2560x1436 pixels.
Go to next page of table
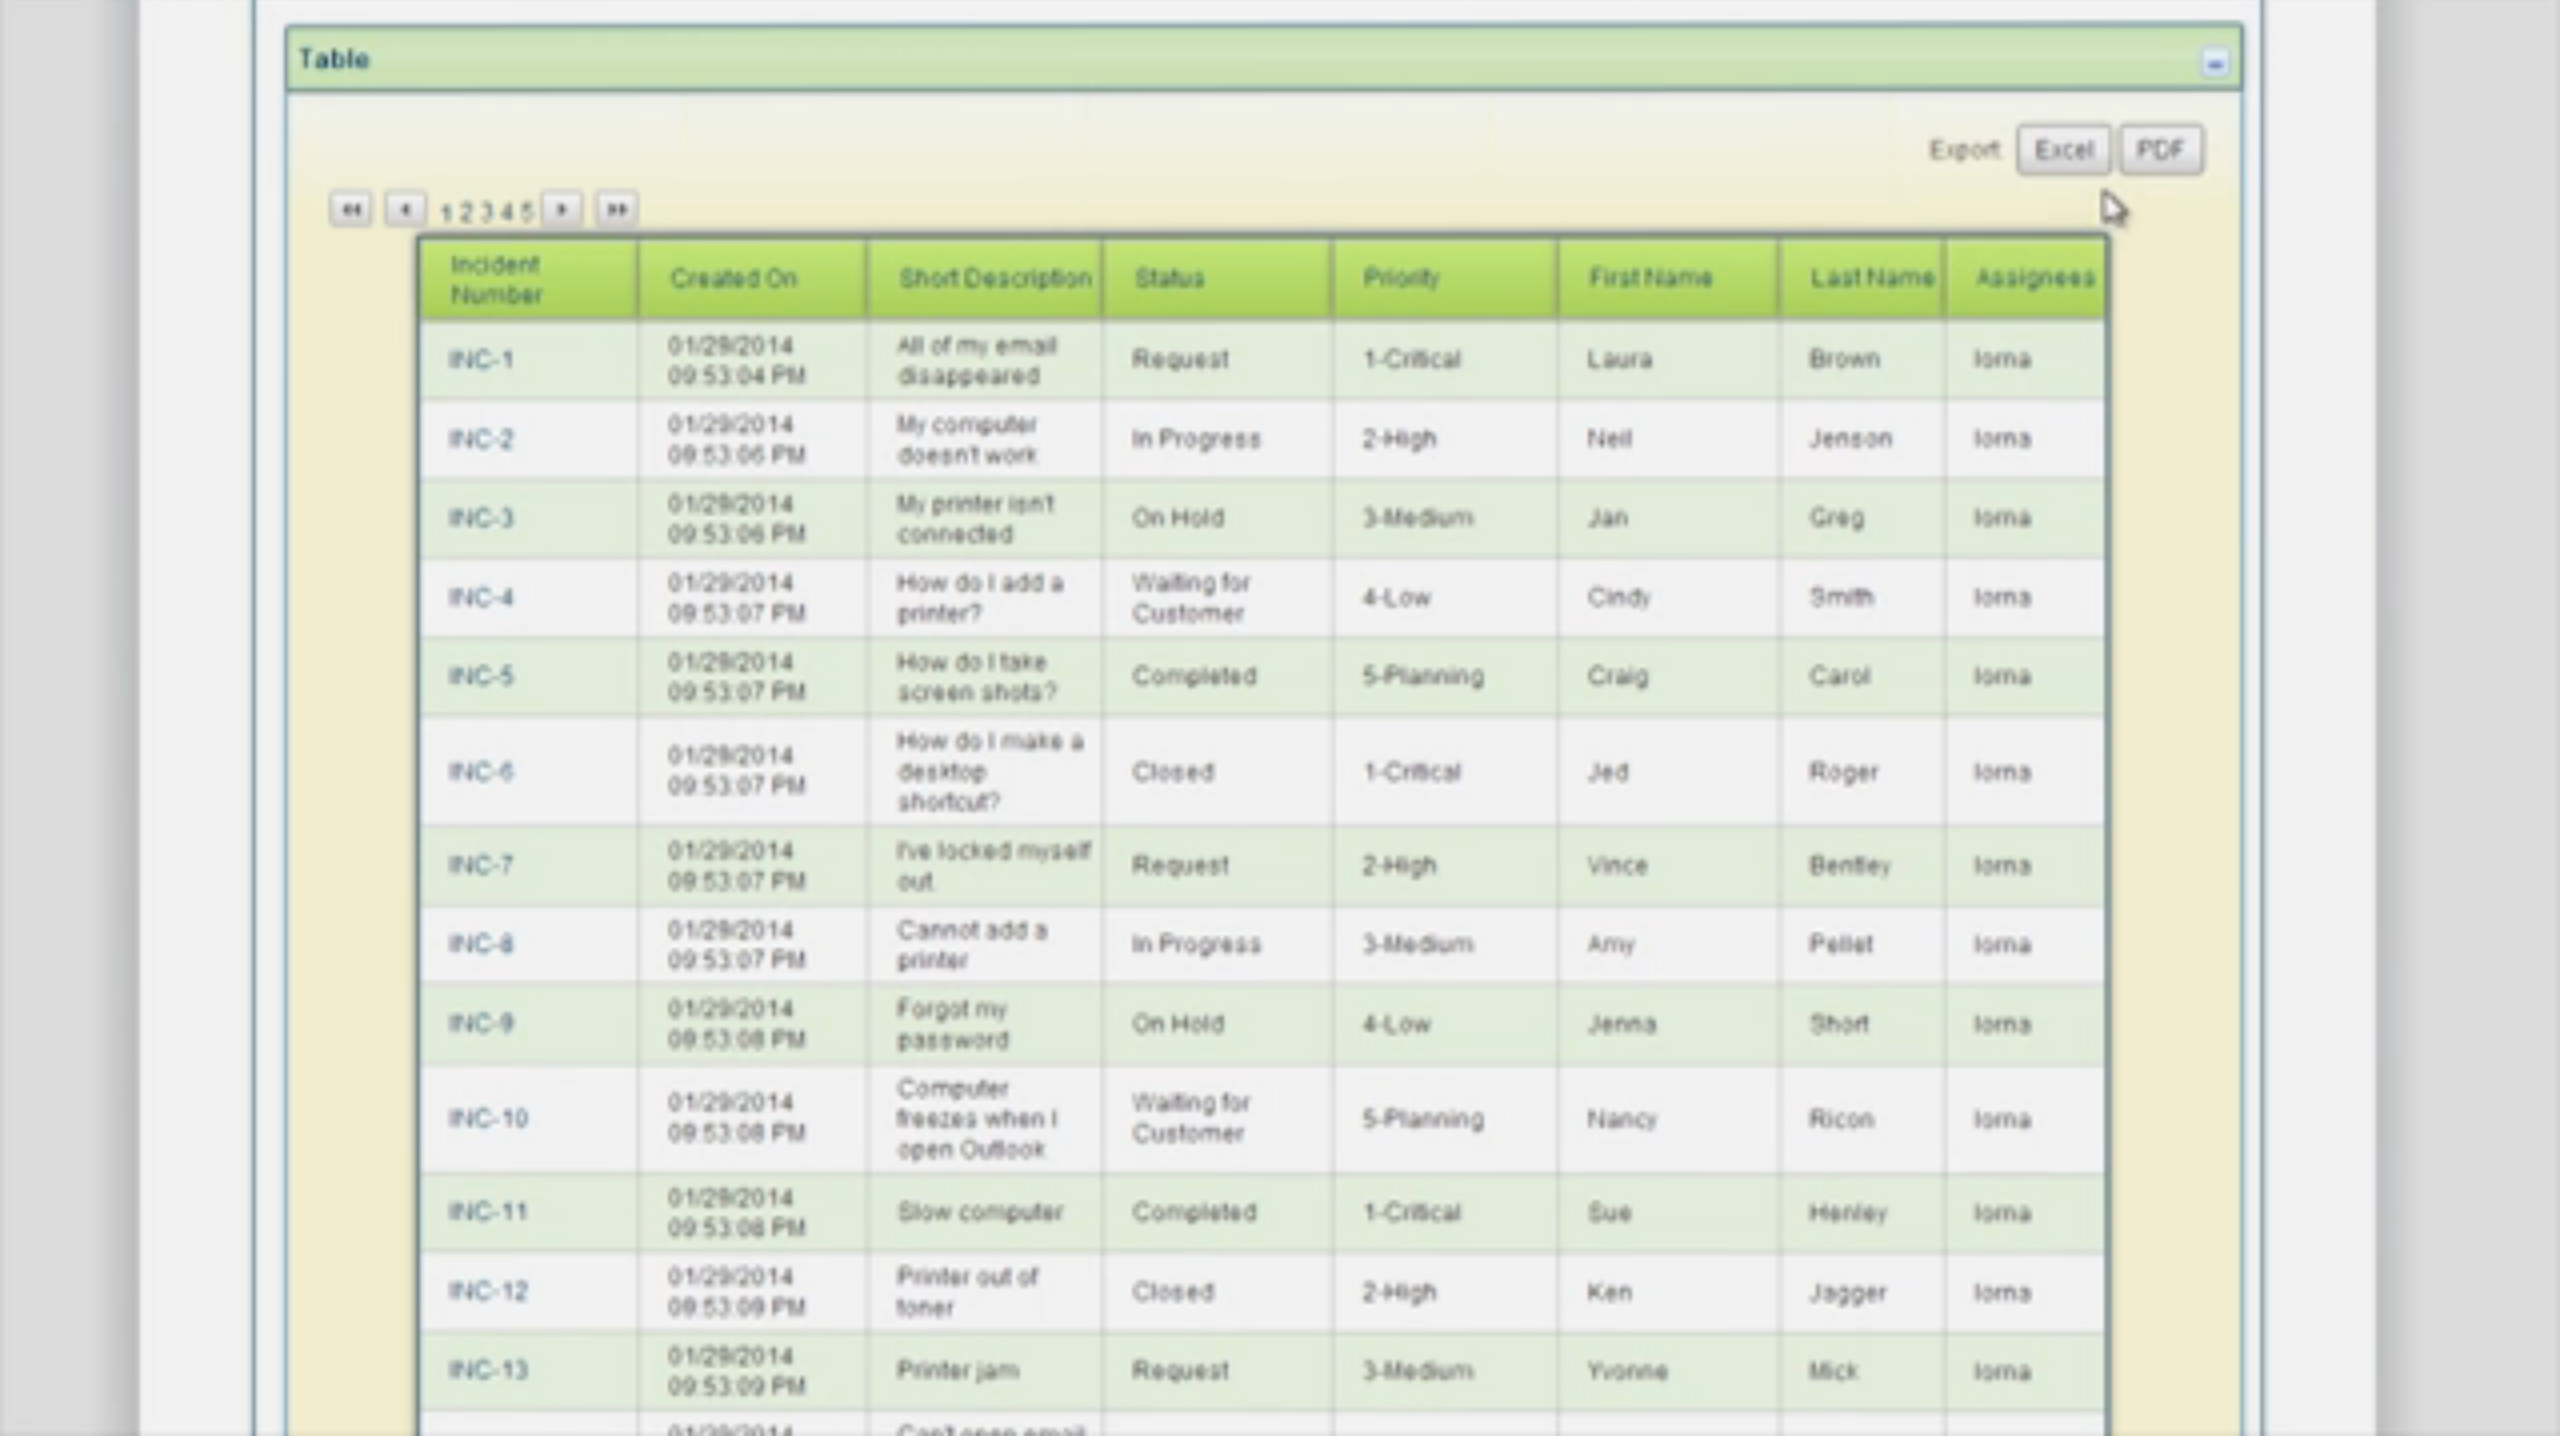pyautogui.click(x=562, y=210)
